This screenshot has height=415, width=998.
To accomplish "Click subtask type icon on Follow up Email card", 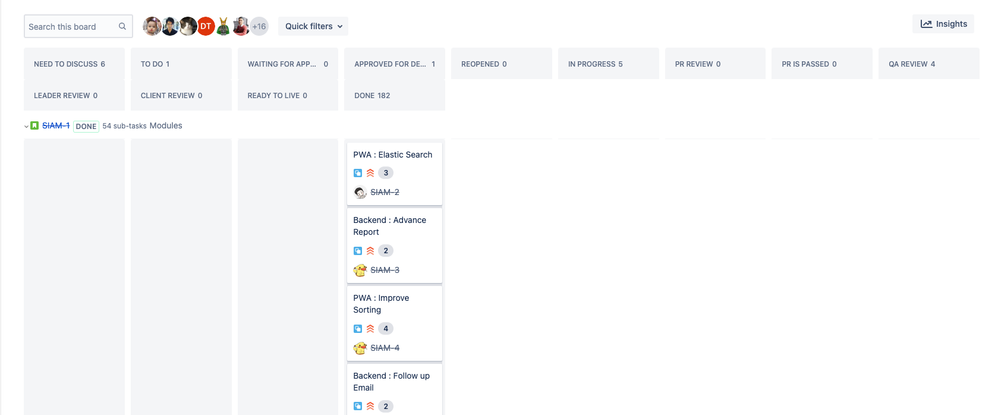I will (358, 406).
